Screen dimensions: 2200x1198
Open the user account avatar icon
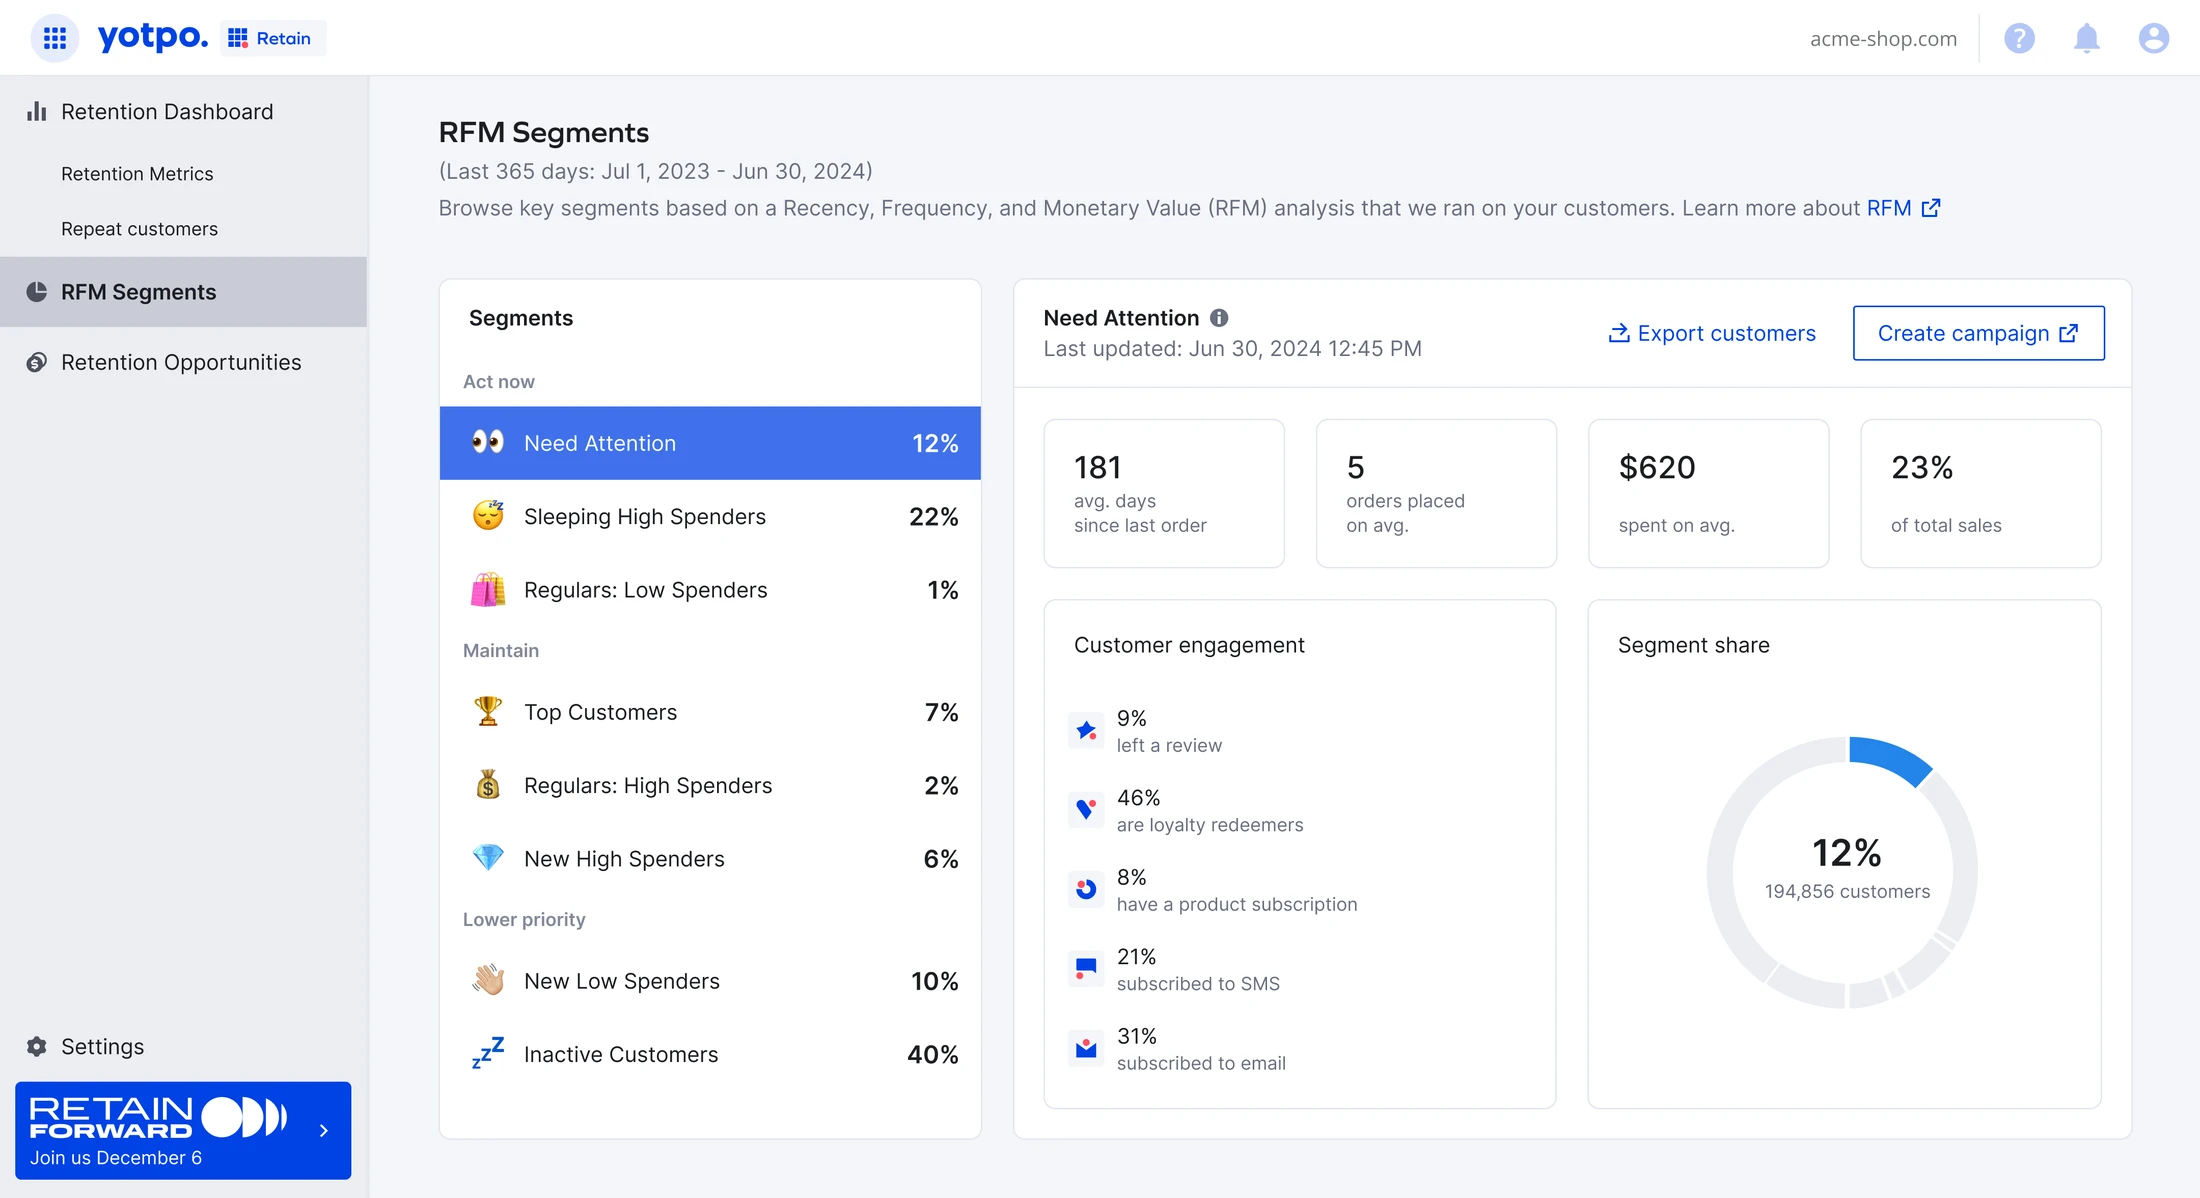[2153, 38]
